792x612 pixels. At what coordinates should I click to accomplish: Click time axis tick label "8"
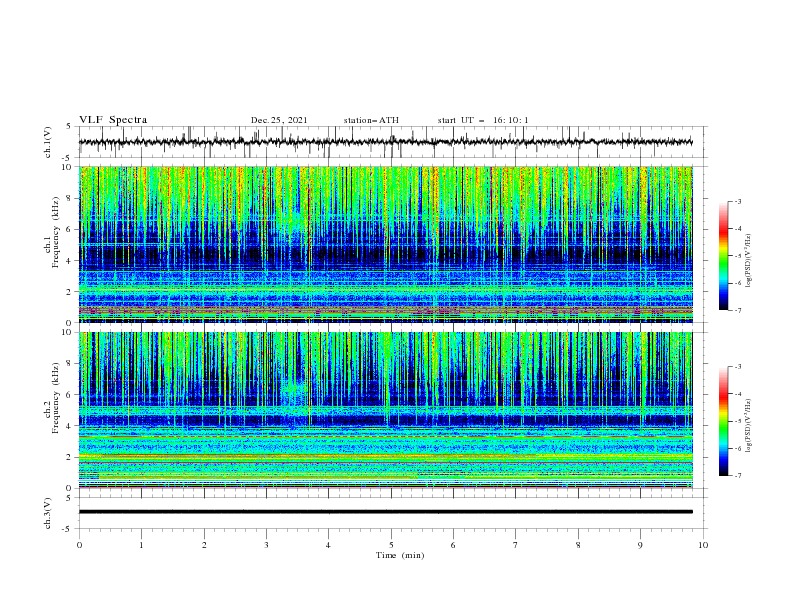click(x=578, y=545)
